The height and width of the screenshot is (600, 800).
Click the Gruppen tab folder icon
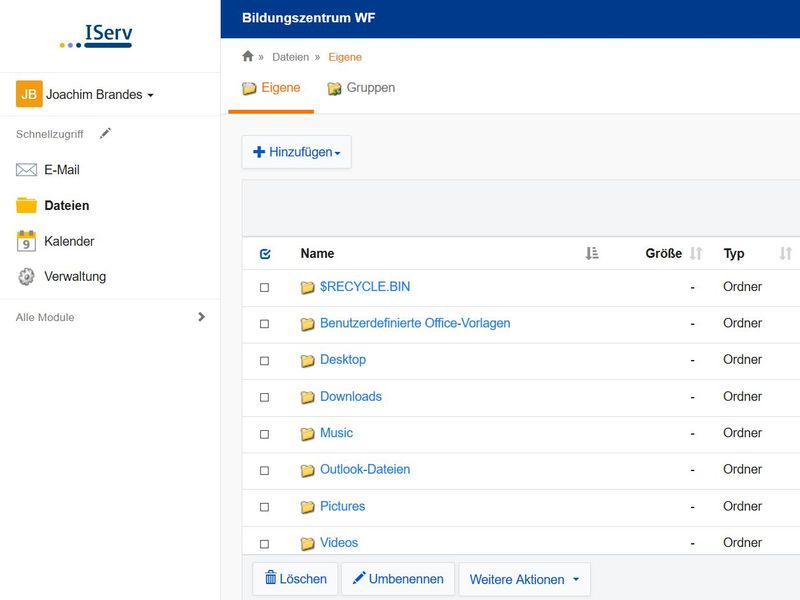pos(334,89)
